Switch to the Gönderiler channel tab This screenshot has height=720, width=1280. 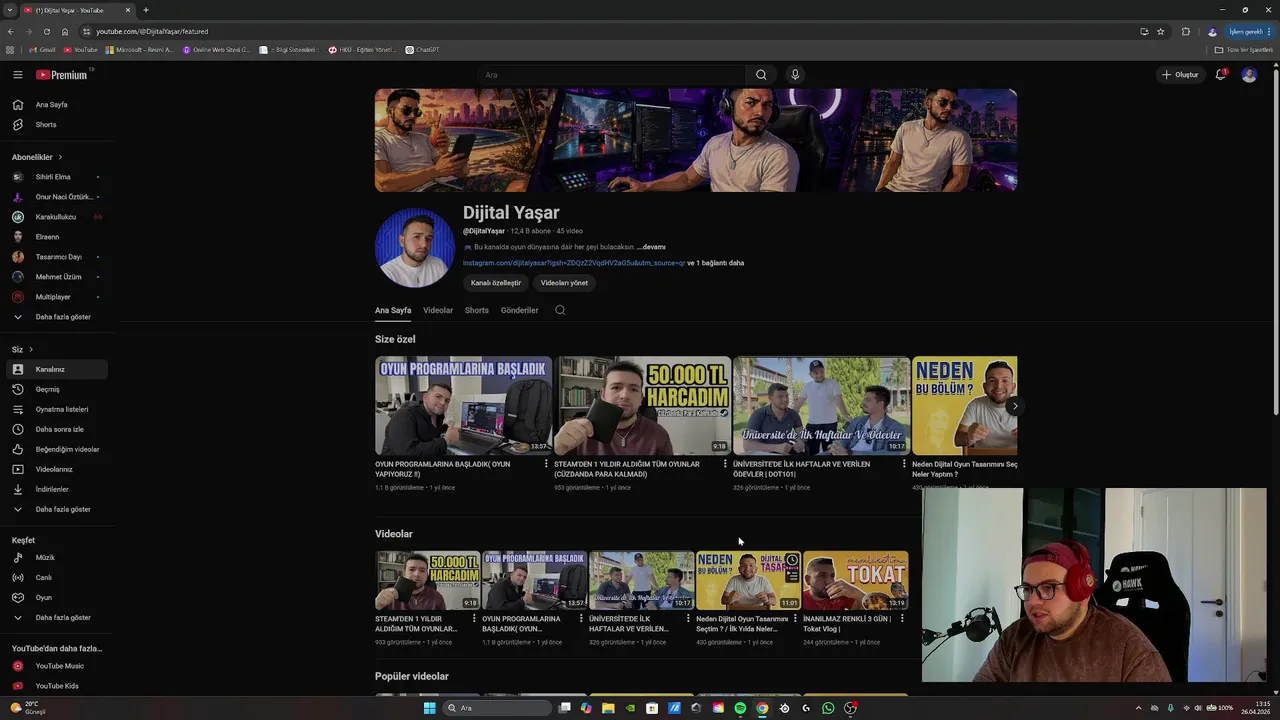519,310
